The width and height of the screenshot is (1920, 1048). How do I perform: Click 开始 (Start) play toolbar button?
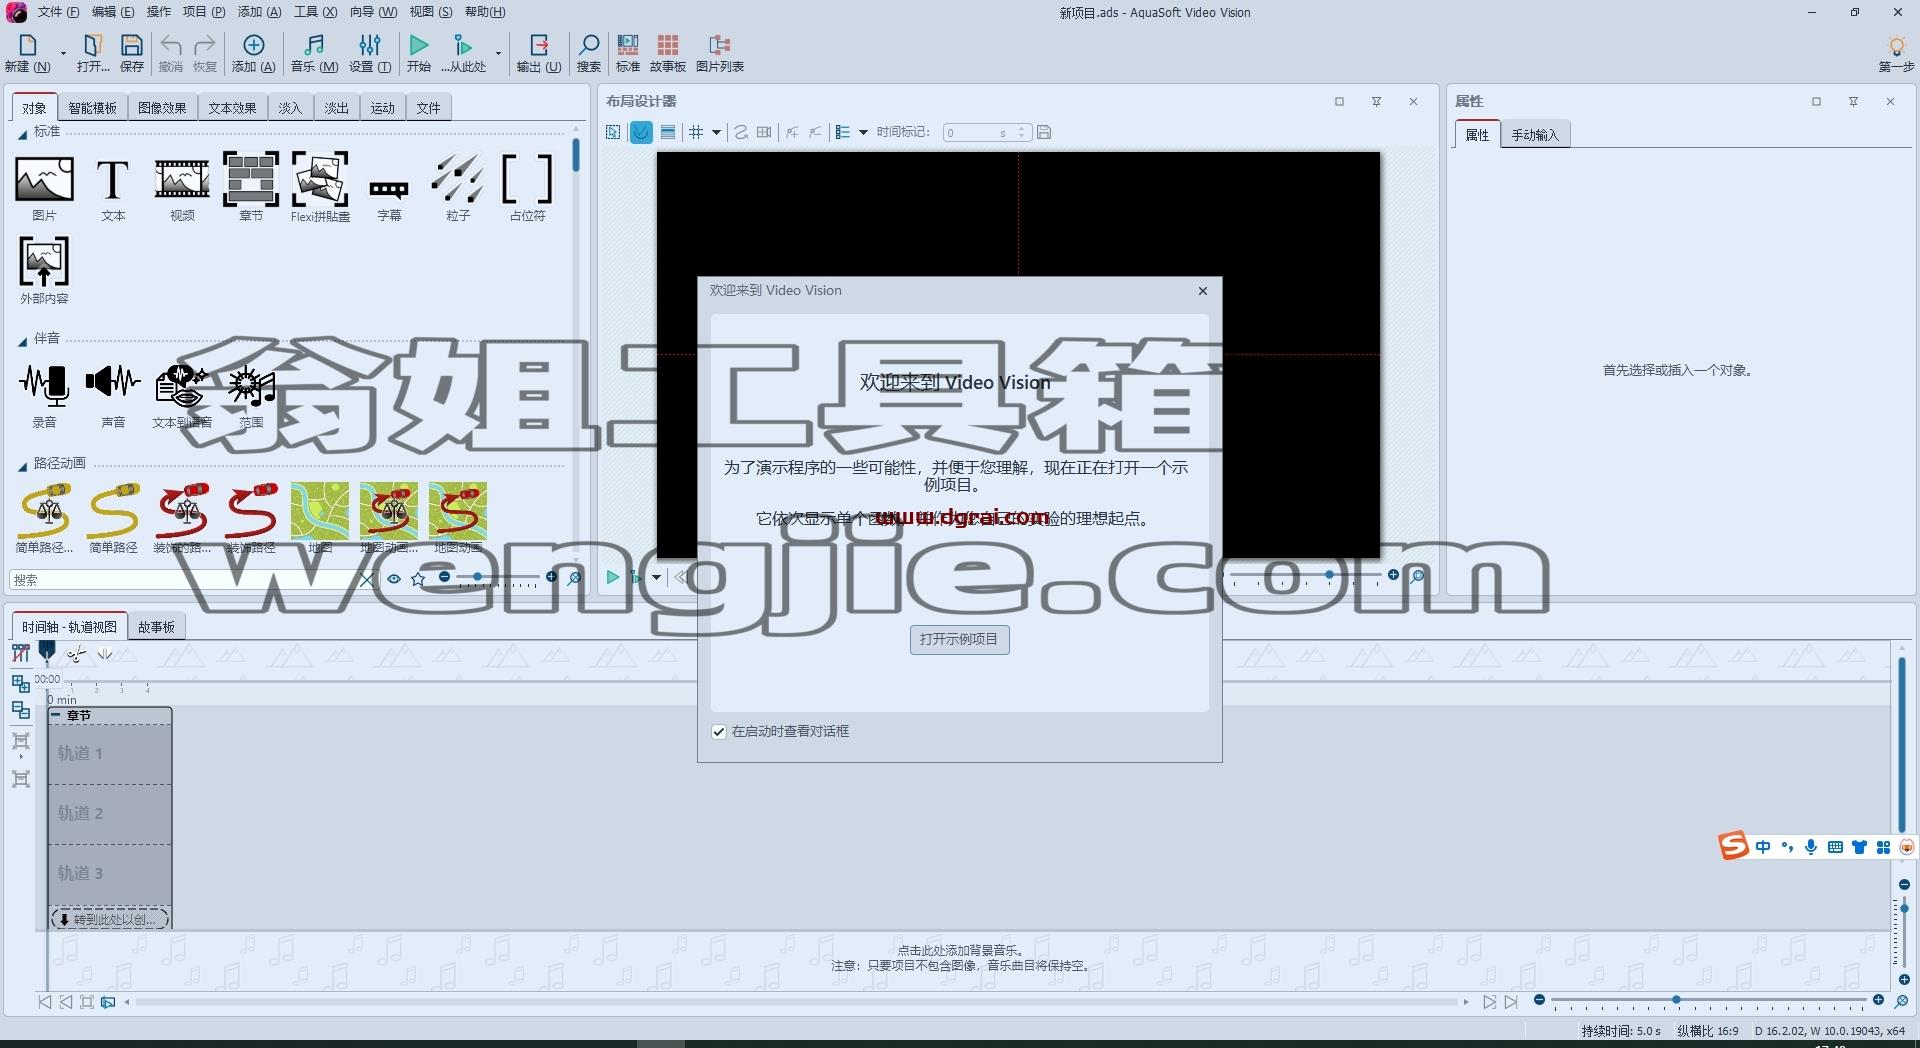419,53
